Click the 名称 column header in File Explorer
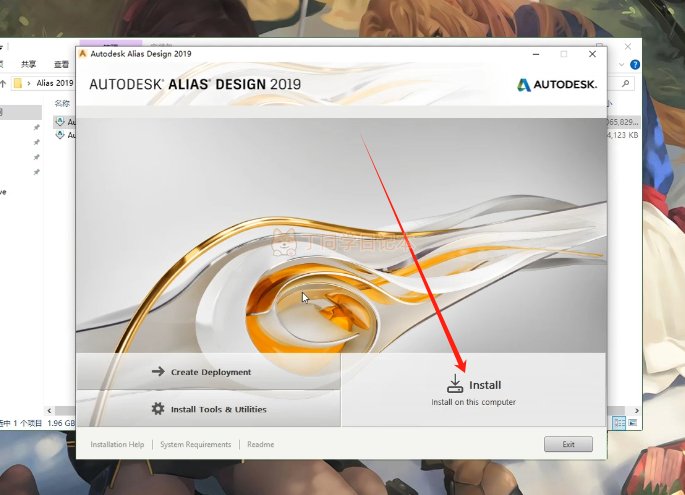 tap(62, 104)
